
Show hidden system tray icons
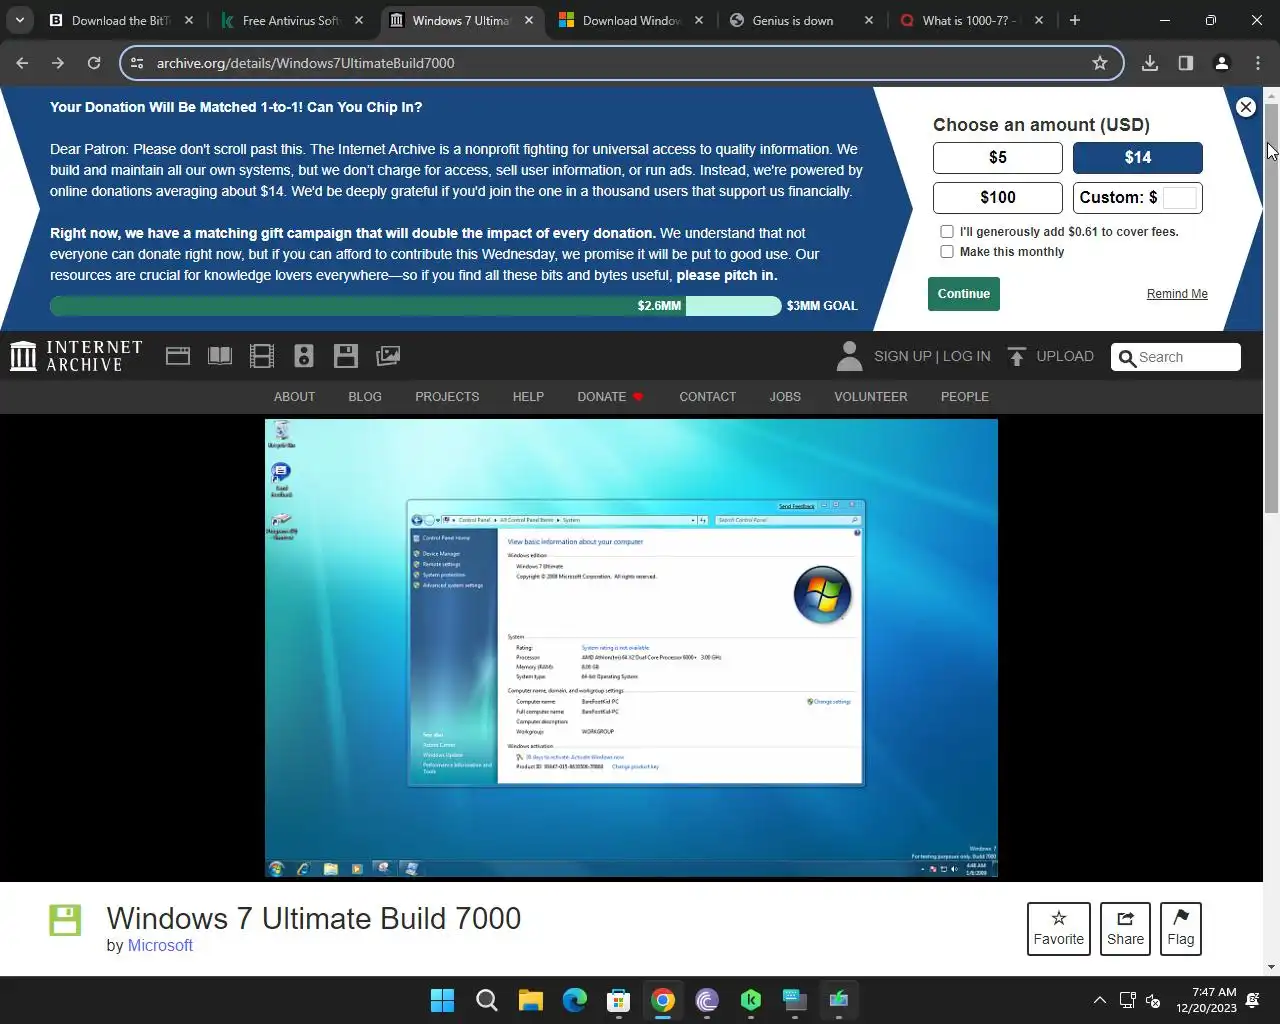pyautogui.click(x=1099, y=1000)
